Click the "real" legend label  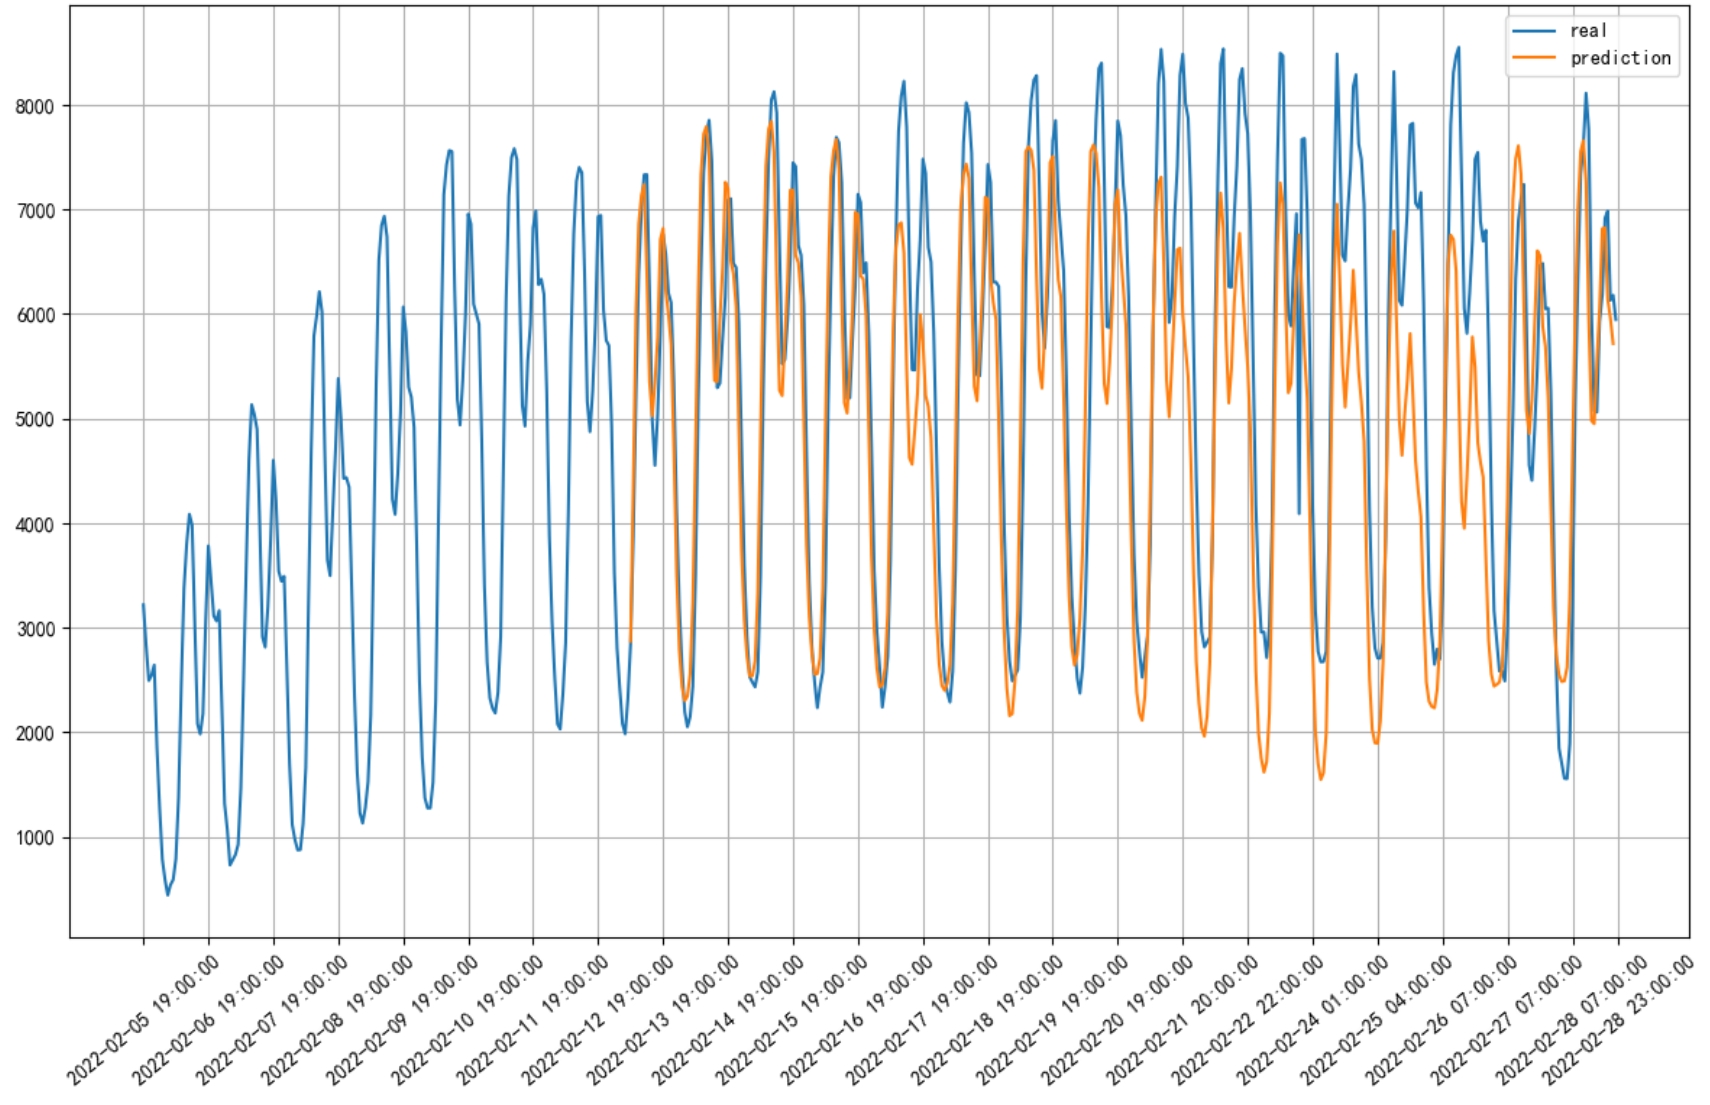pyautogui.click(x=1587, y=31)
